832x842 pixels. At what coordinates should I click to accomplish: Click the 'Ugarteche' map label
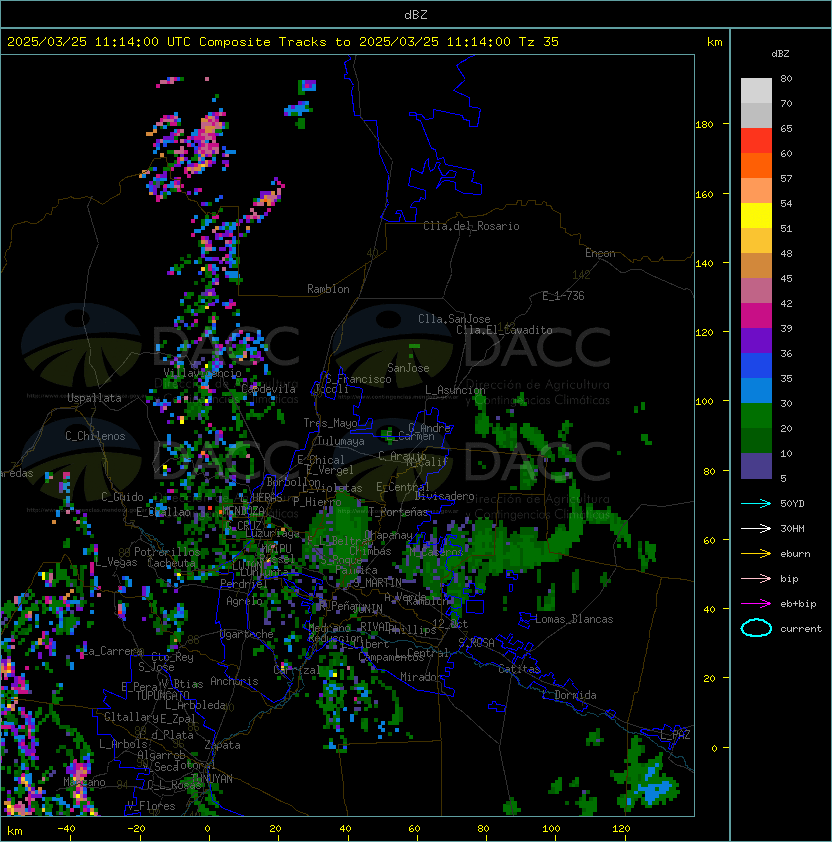(247, 634)
